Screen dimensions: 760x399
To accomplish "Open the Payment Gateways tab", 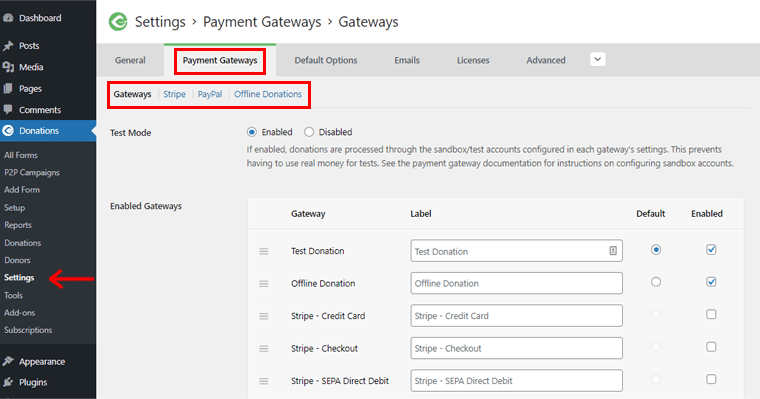I will click(x=220, y=60).
